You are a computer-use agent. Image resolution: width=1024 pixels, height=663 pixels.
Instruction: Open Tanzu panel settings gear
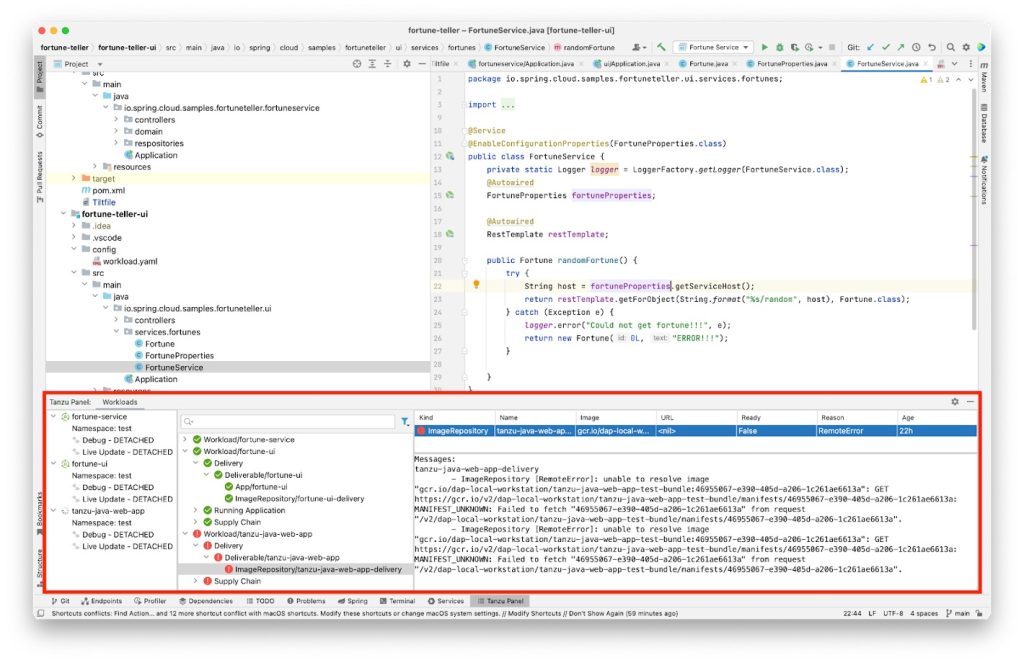pos(955,402)
